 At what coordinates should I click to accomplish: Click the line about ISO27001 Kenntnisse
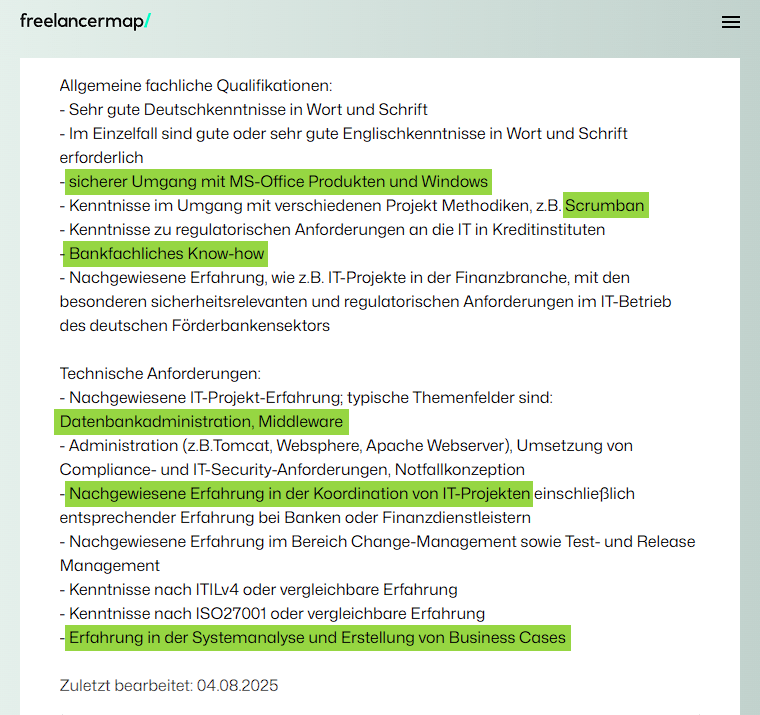(272, 614)
